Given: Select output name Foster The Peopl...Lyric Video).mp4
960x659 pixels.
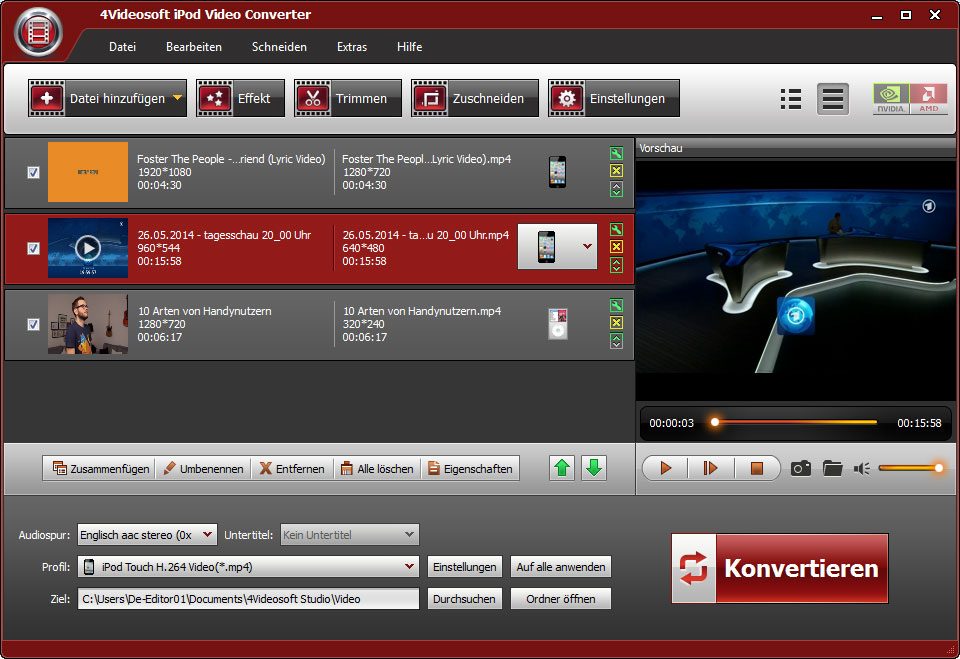Looking at the screenshot, I should pyautogui.click(x=426, y=159).
